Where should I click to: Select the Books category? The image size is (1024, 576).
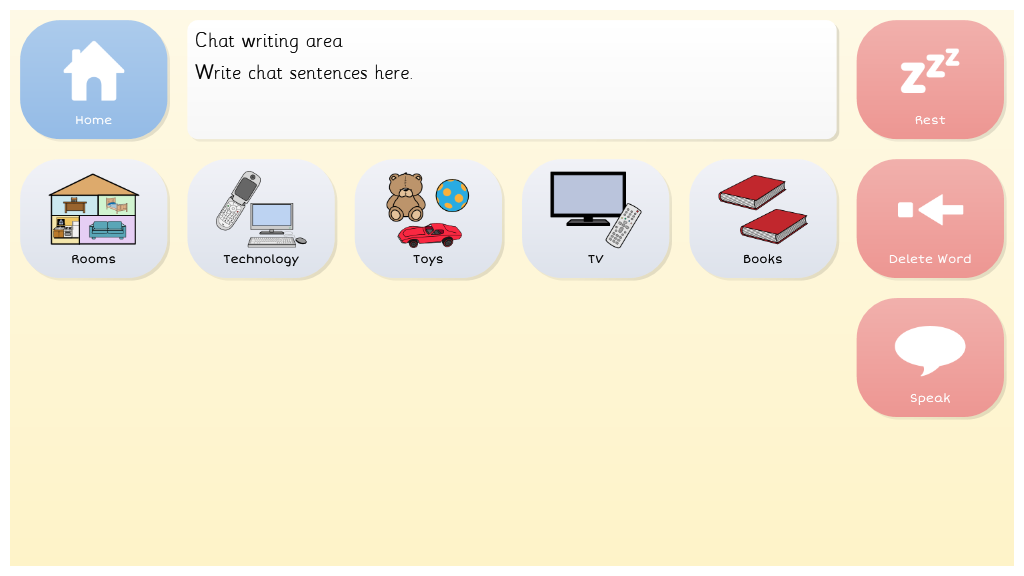tap(763, 219)
